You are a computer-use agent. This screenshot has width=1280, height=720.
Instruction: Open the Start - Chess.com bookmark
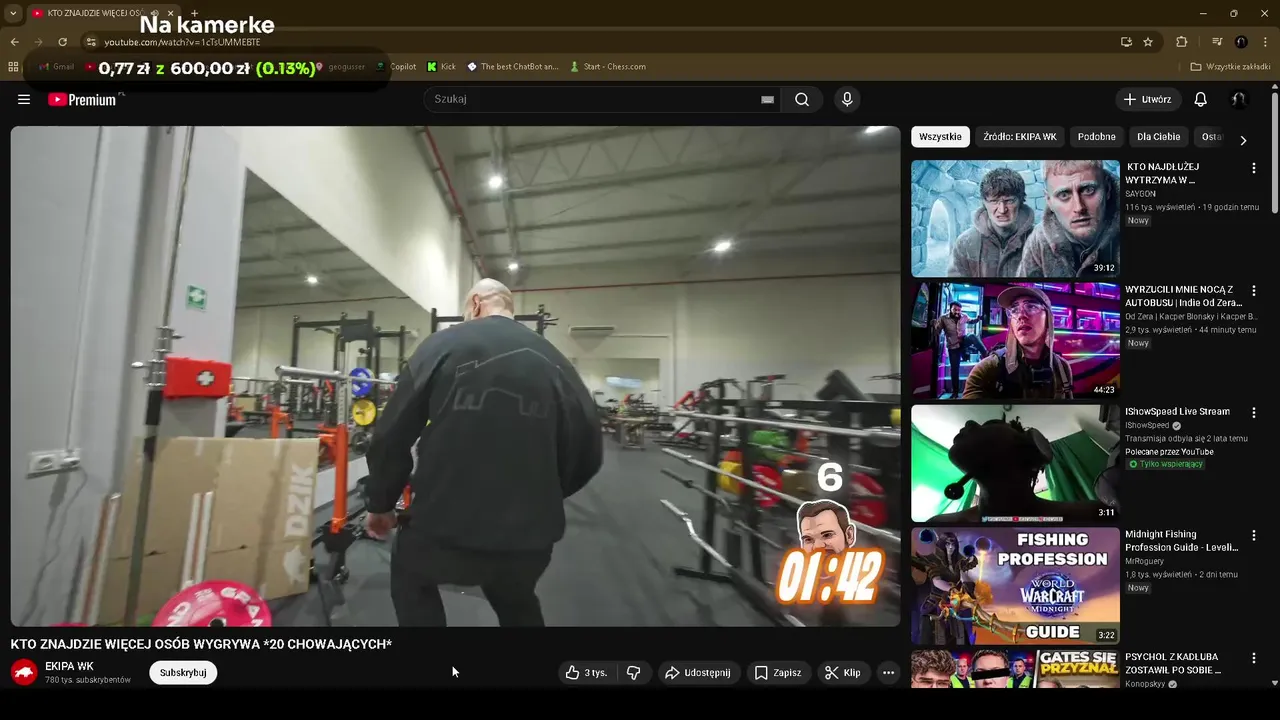(x=608, y=67)
